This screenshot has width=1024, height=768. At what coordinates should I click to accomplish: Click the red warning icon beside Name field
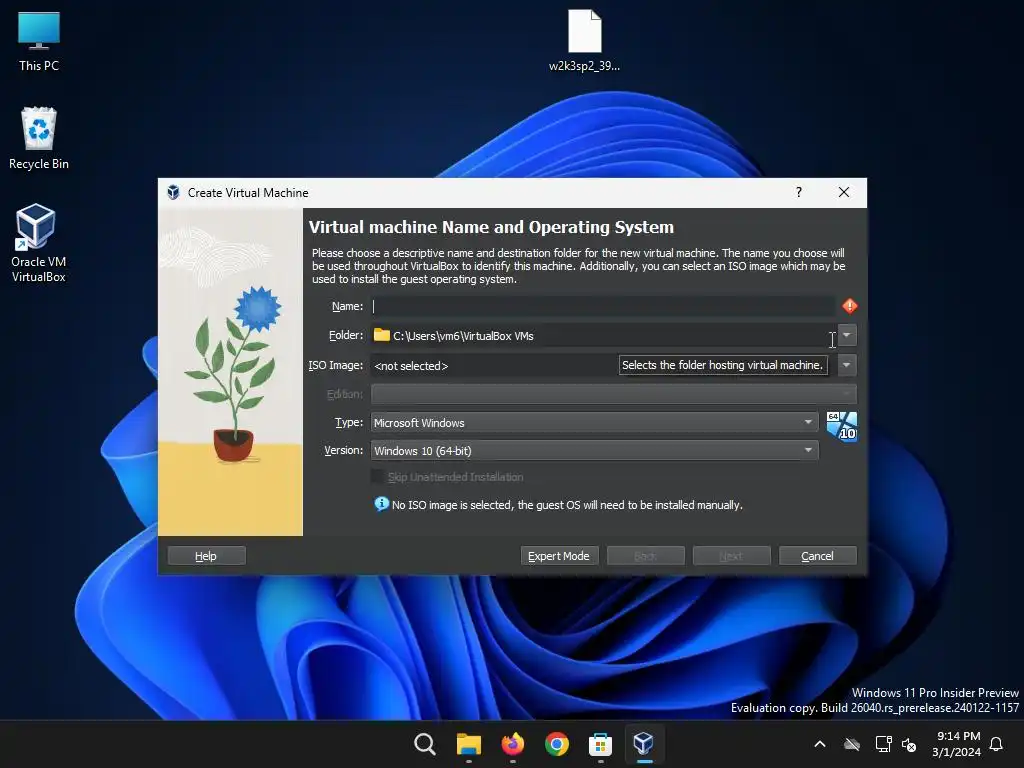850,306
